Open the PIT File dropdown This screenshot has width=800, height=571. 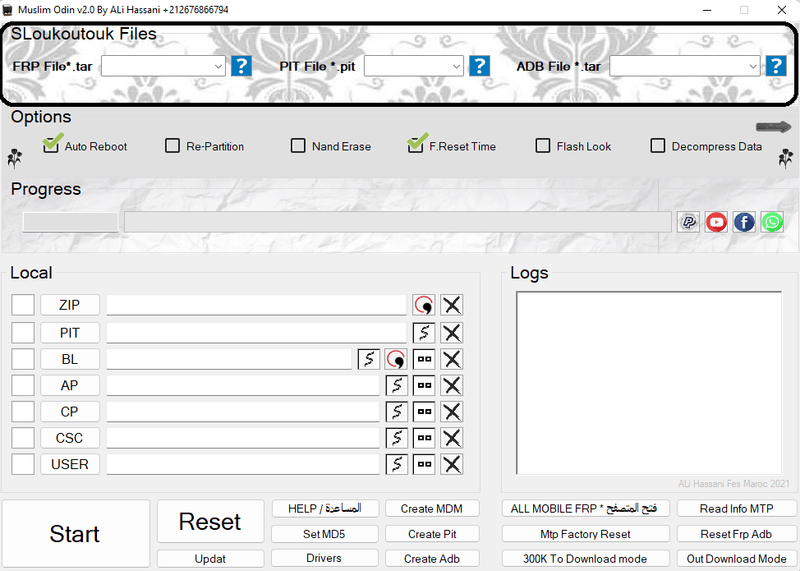457,66
